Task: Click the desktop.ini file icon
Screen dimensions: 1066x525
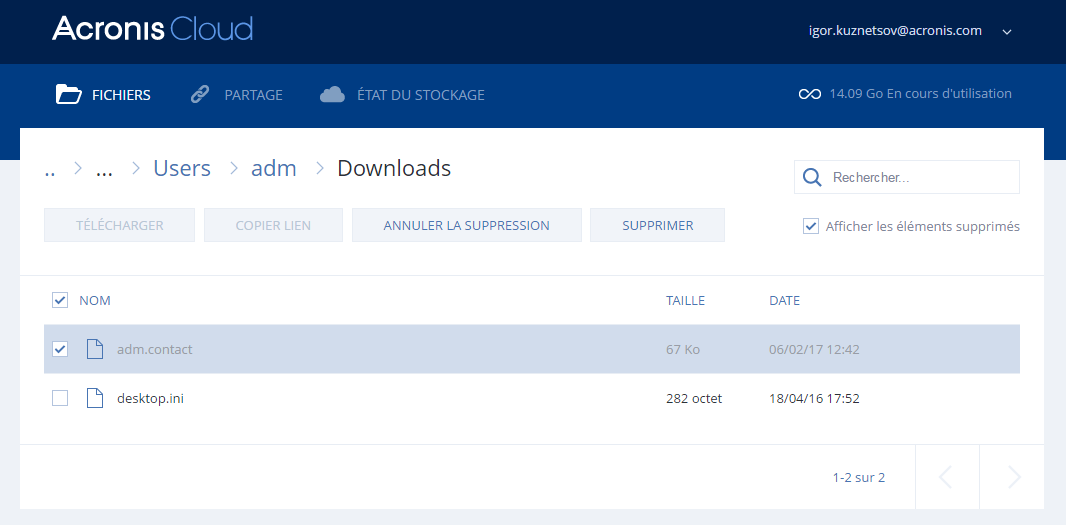Action: pos(95,398)
